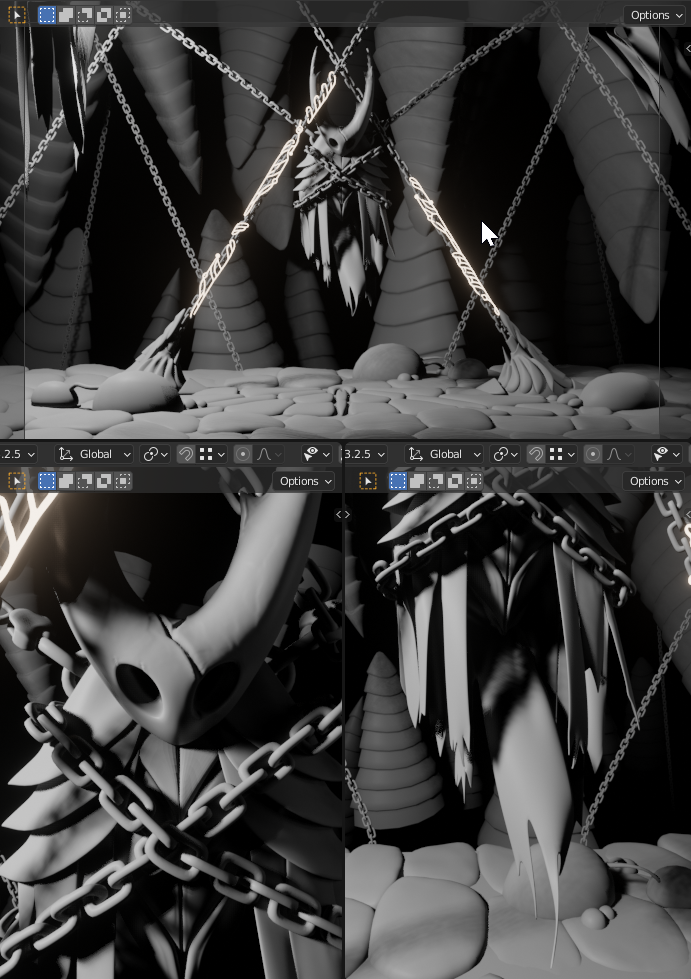Screen dimensions: 691x979
Task: Choose 'Intersect selection' mode in the tattered cloak viewport
Action: (x=474, y=481)
